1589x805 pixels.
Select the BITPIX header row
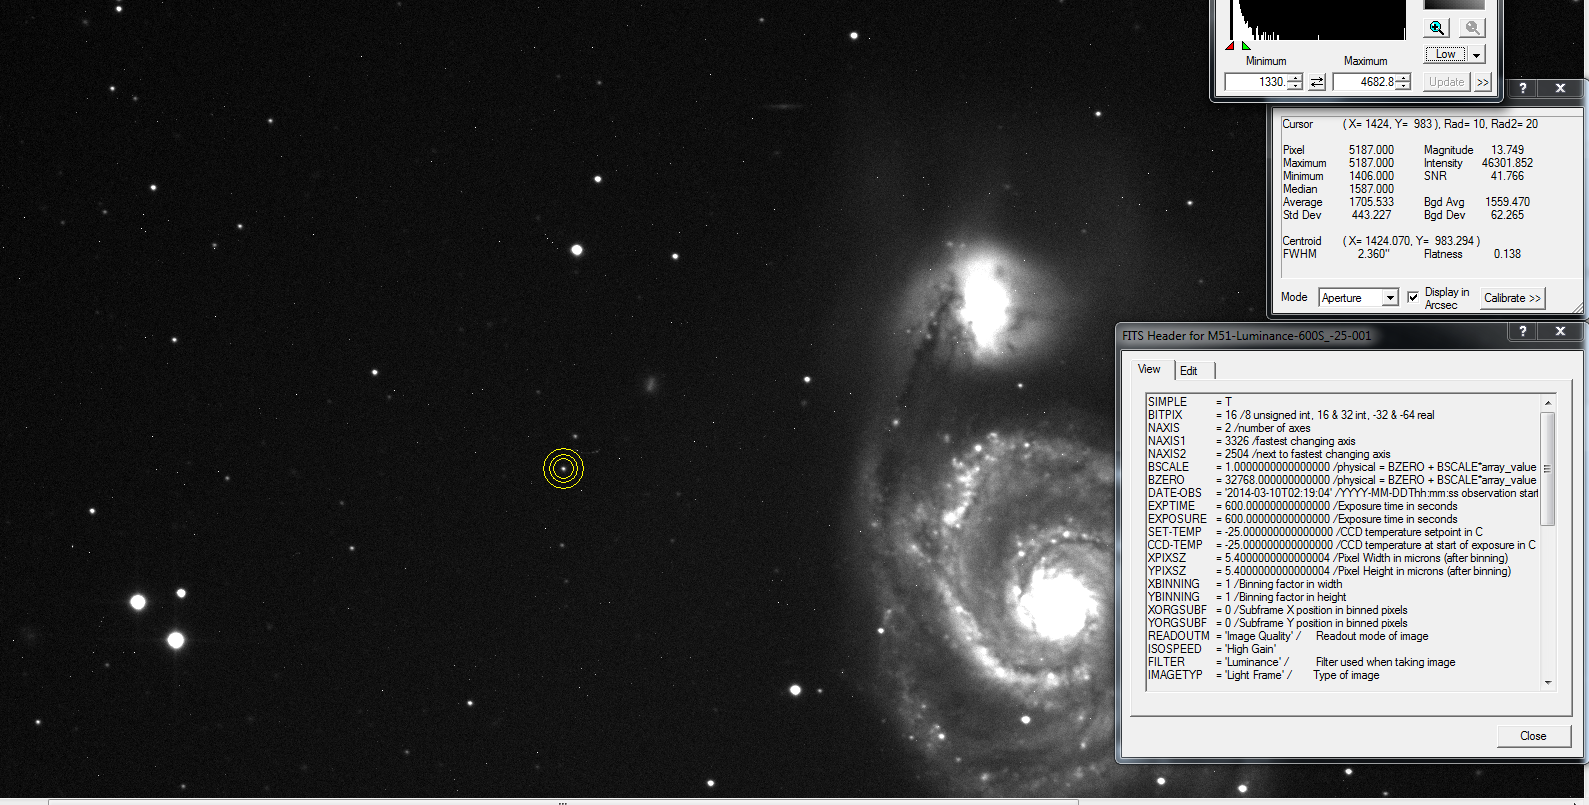tap(1342, 415)
